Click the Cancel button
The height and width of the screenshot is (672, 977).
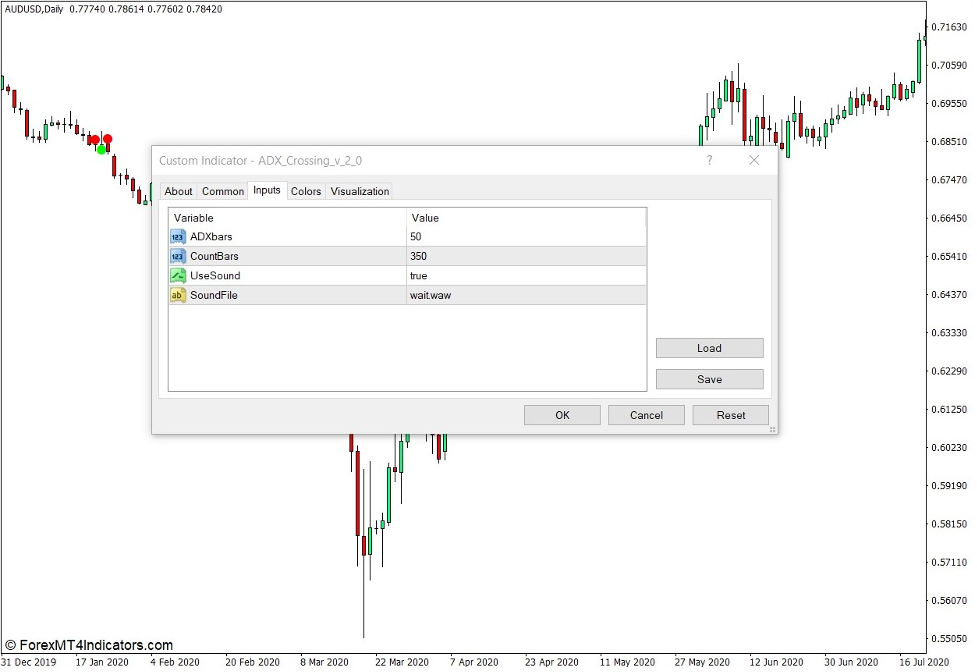tap(646, 415)
